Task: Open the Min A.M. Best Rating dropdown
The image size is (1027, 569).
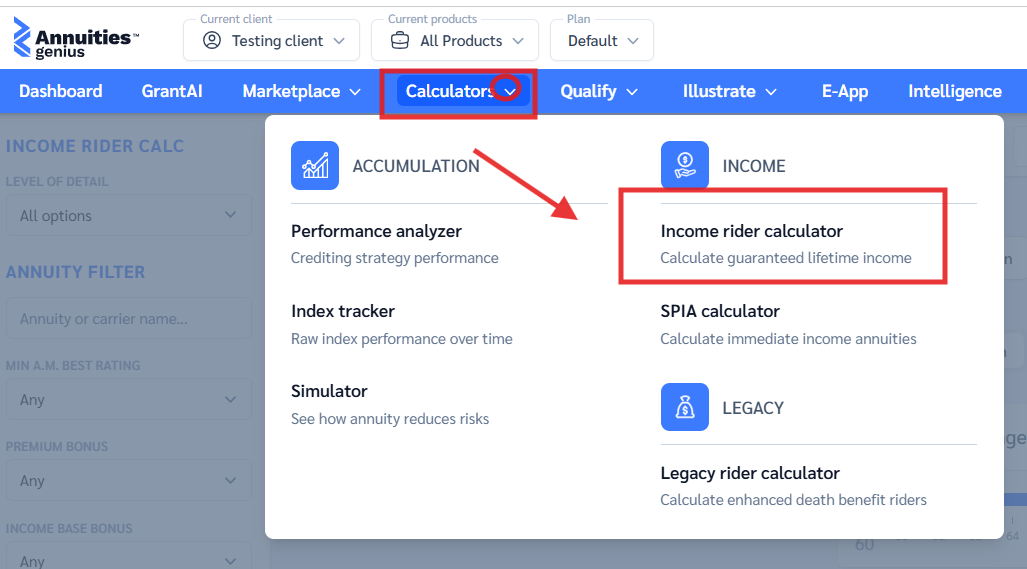Action: pos(128,399)
